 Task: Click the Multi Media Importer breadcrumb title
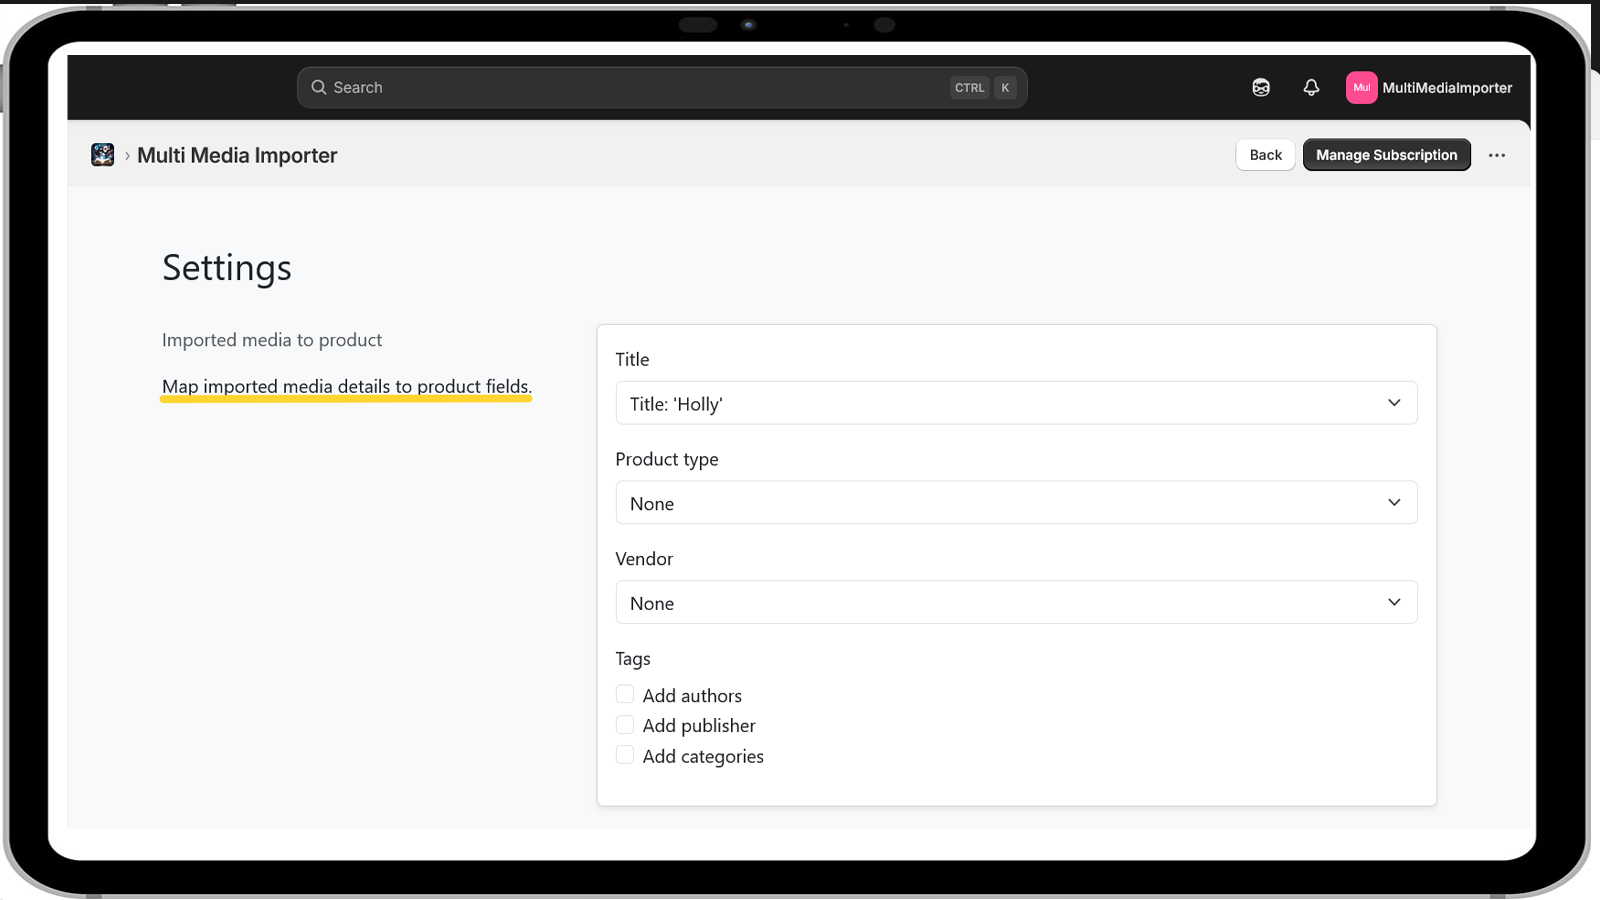click(x=237, y=155)
